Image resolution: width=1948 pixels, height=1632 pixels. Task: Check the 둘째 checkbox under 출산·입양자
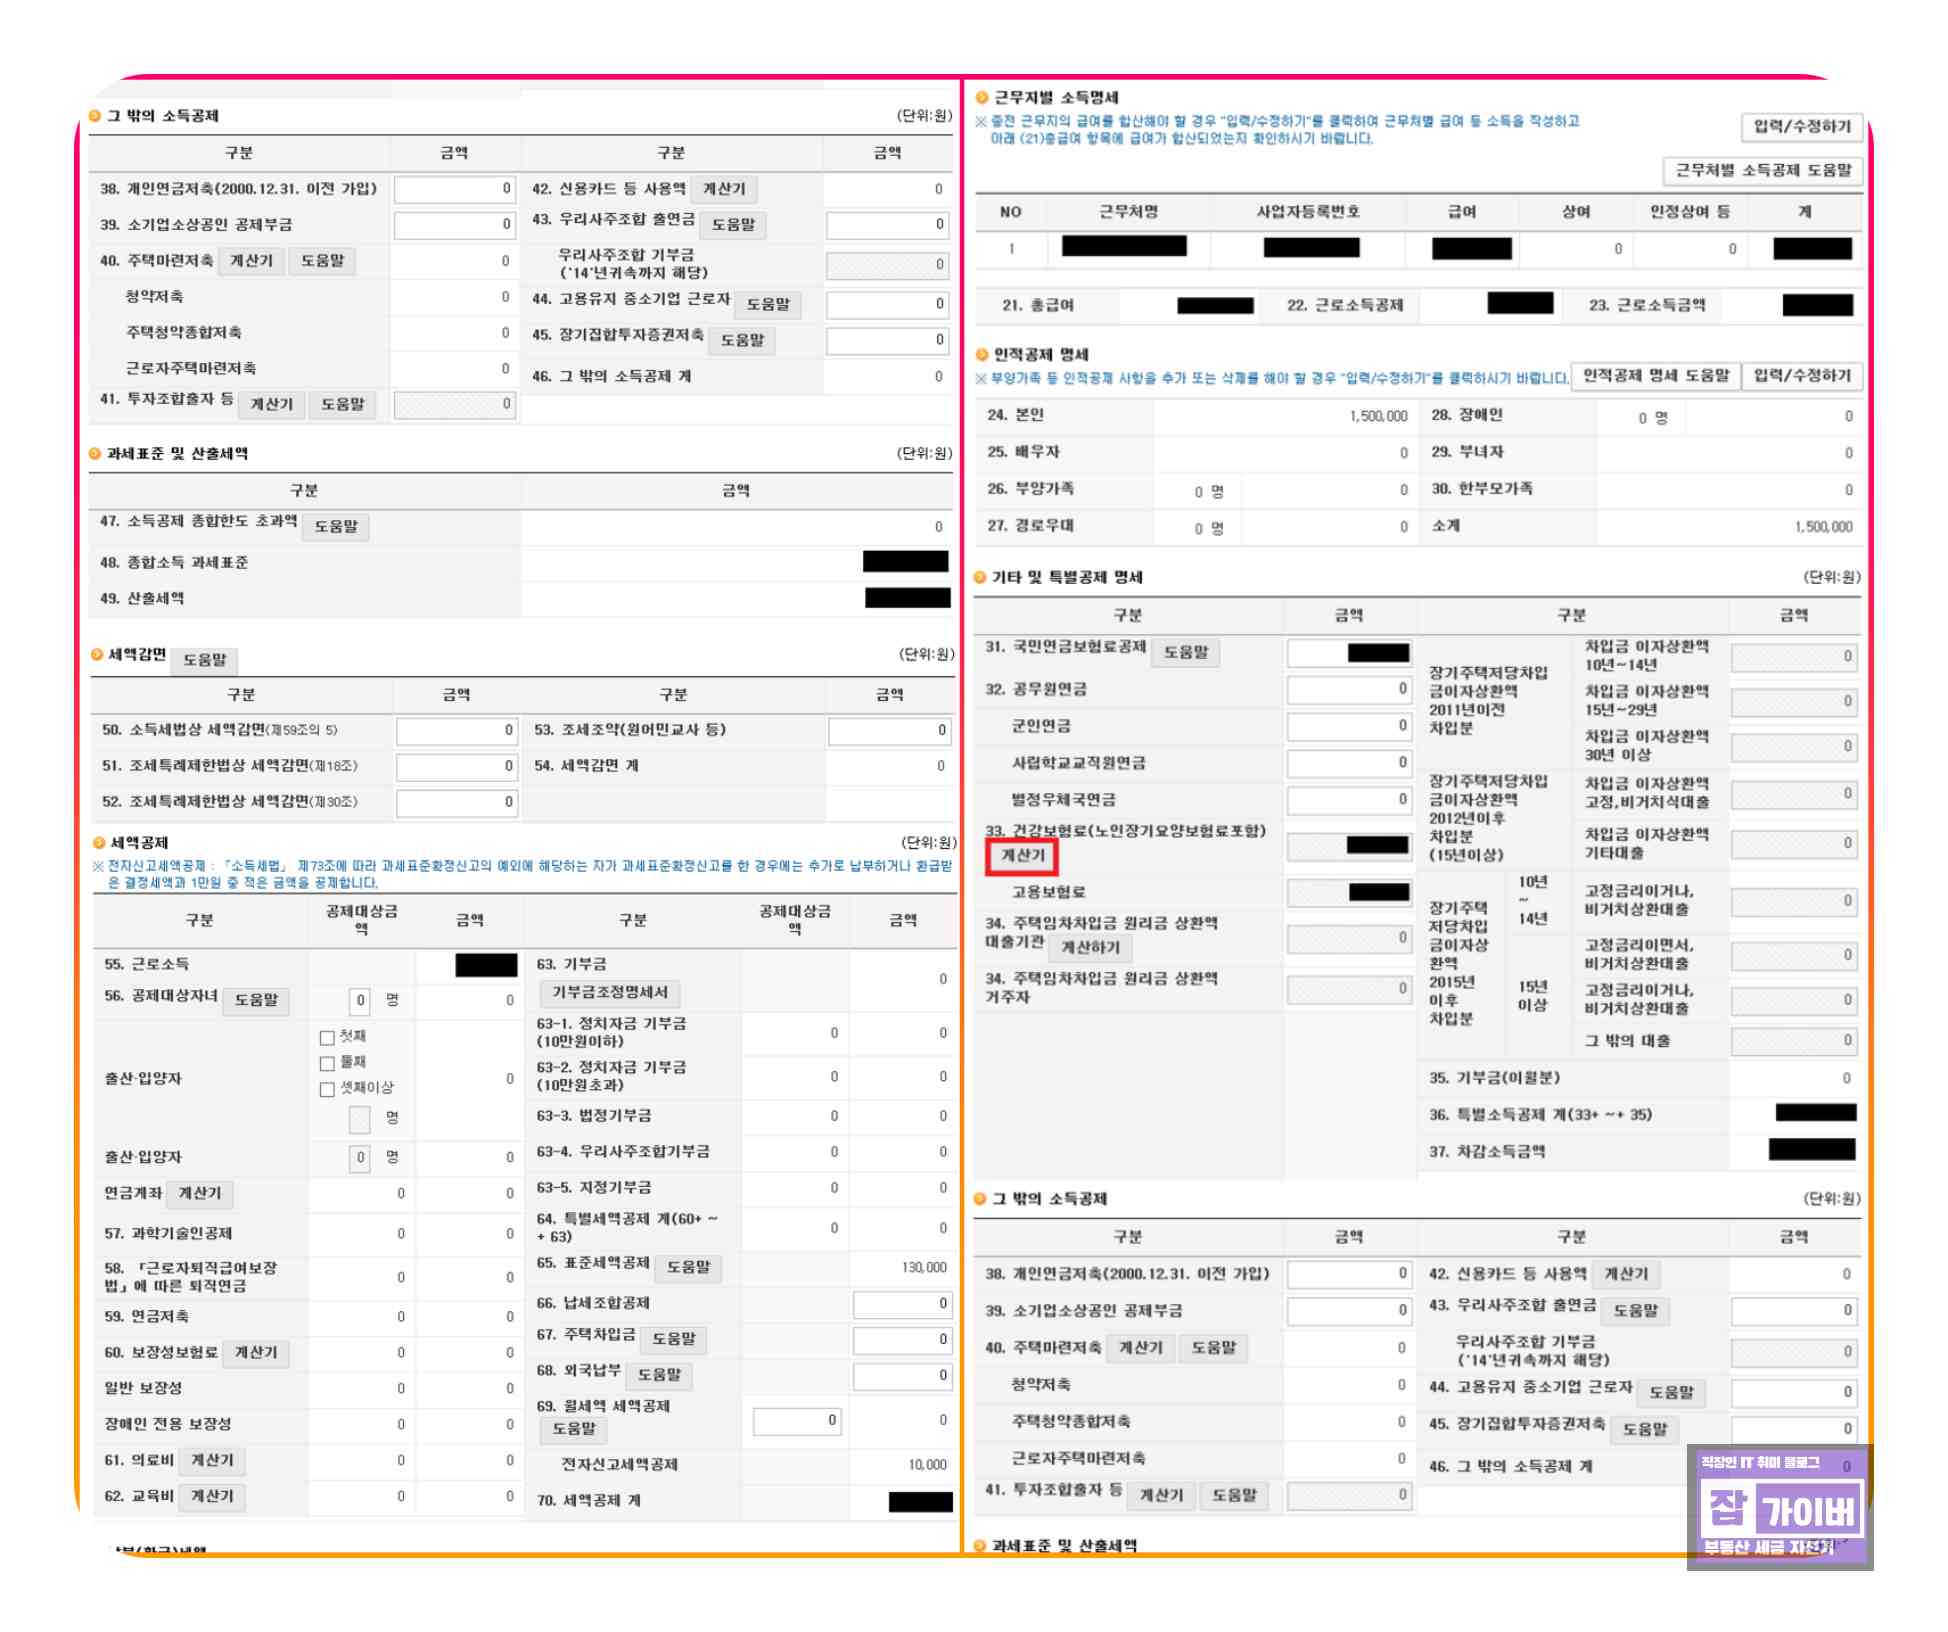(x=327, y=1063)
